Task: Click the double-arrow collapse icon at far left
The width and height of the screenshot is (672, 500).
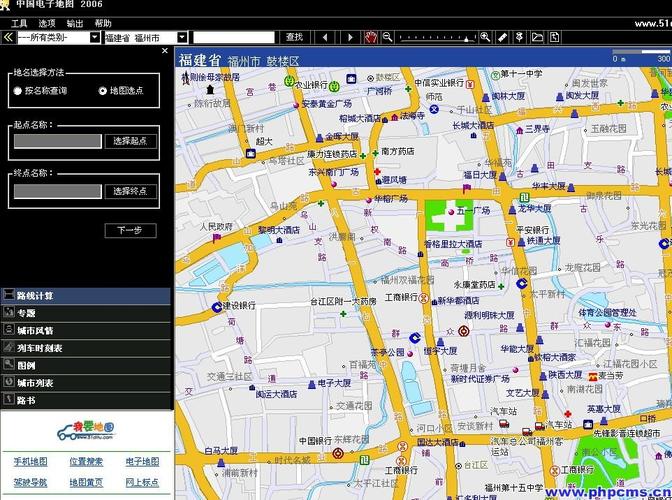Action: pos(7,37)
